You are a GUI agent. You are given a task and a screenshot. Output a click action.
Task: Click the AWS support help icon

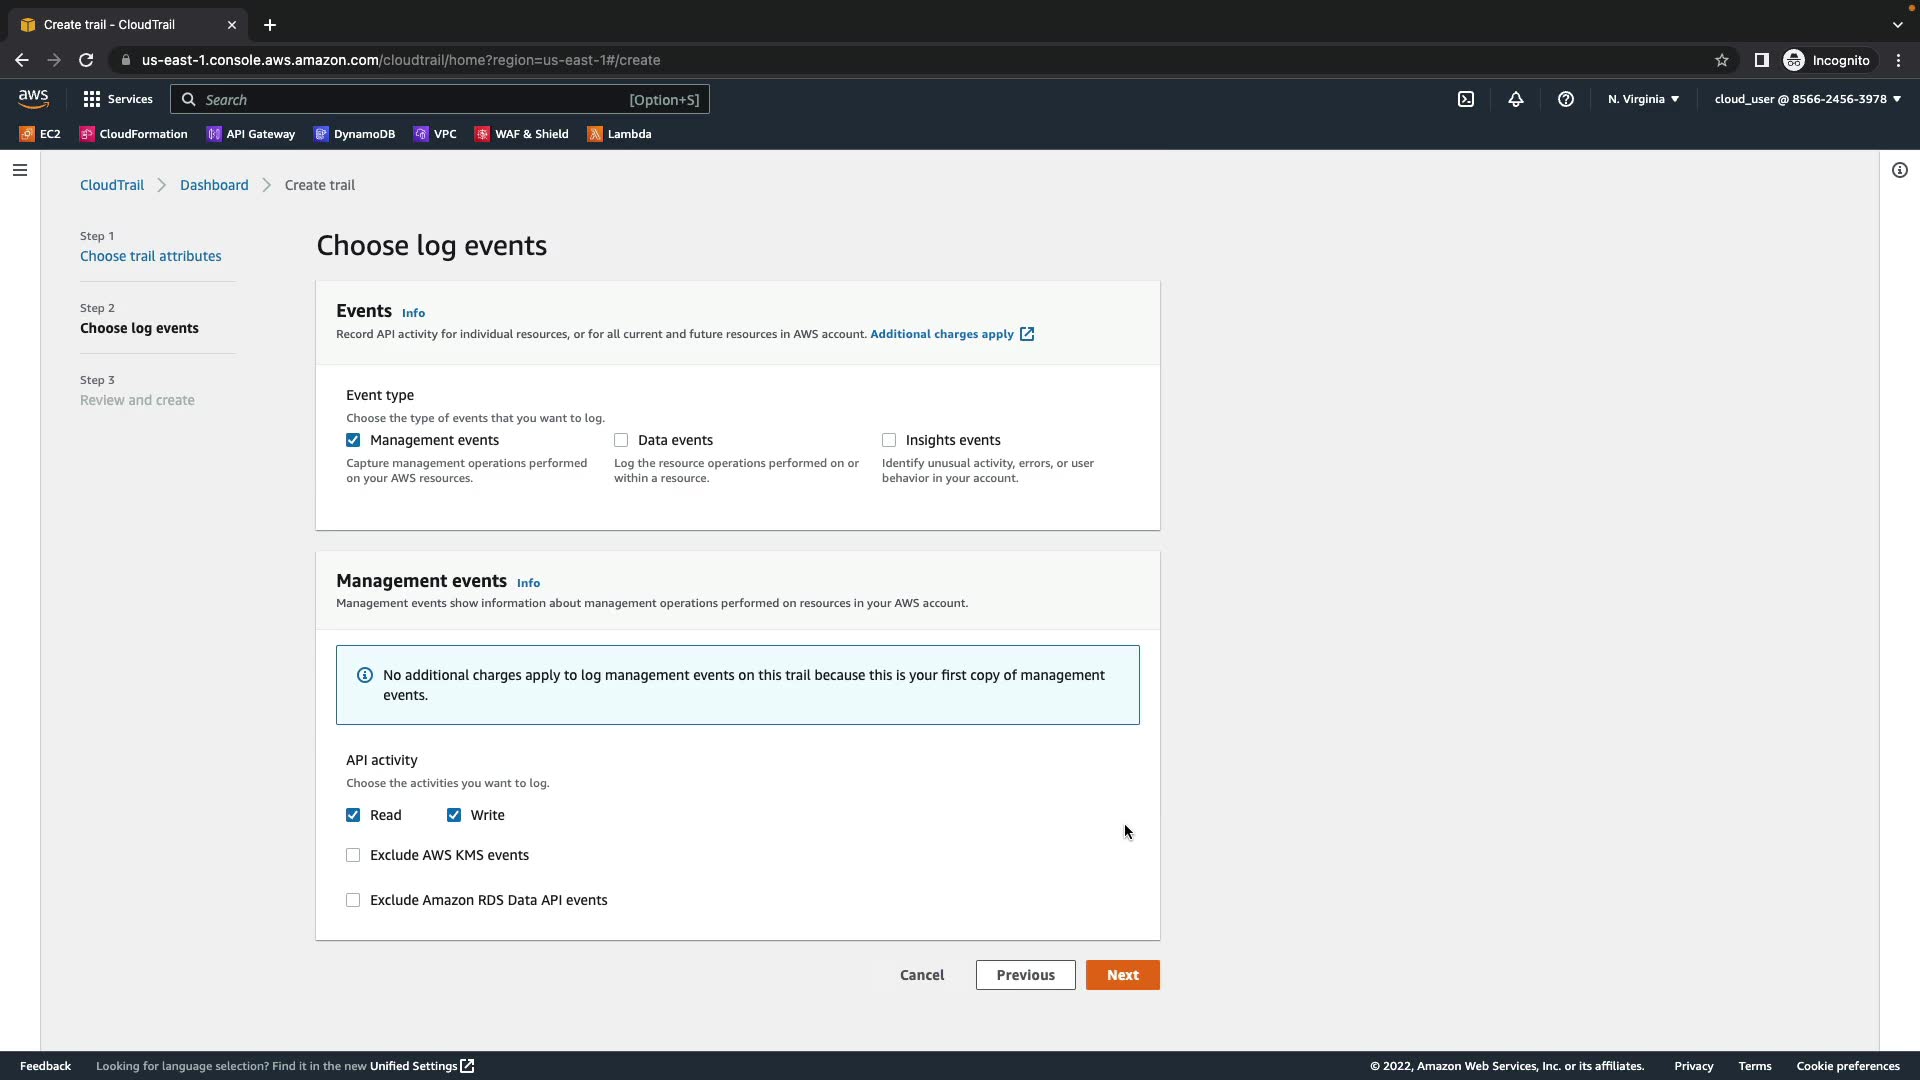point(1566,99)
